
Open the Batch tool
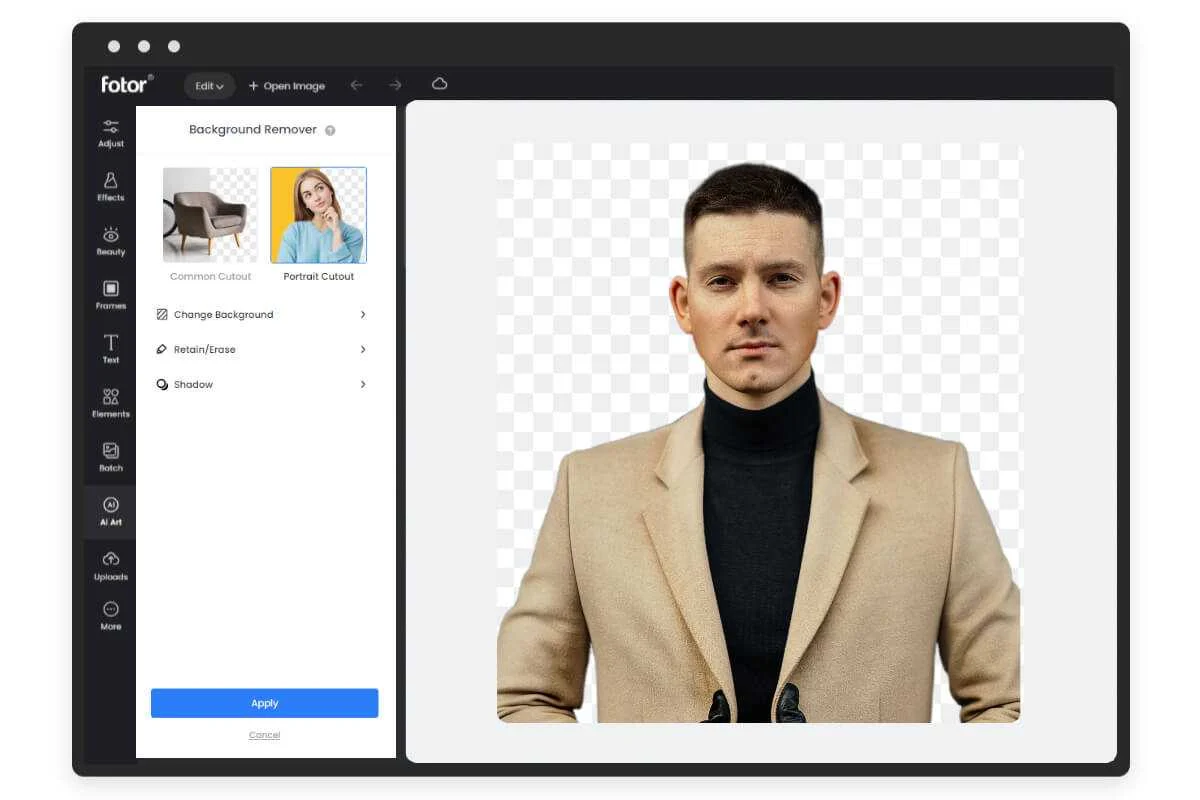pos(110,456)
